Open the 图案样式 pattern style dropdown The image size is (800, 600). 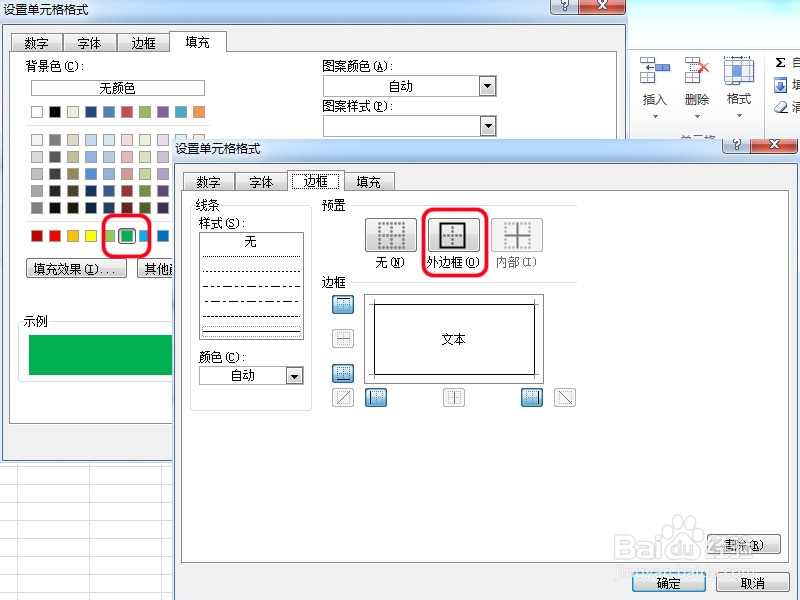pyautogui.click(x=489, y=124)
